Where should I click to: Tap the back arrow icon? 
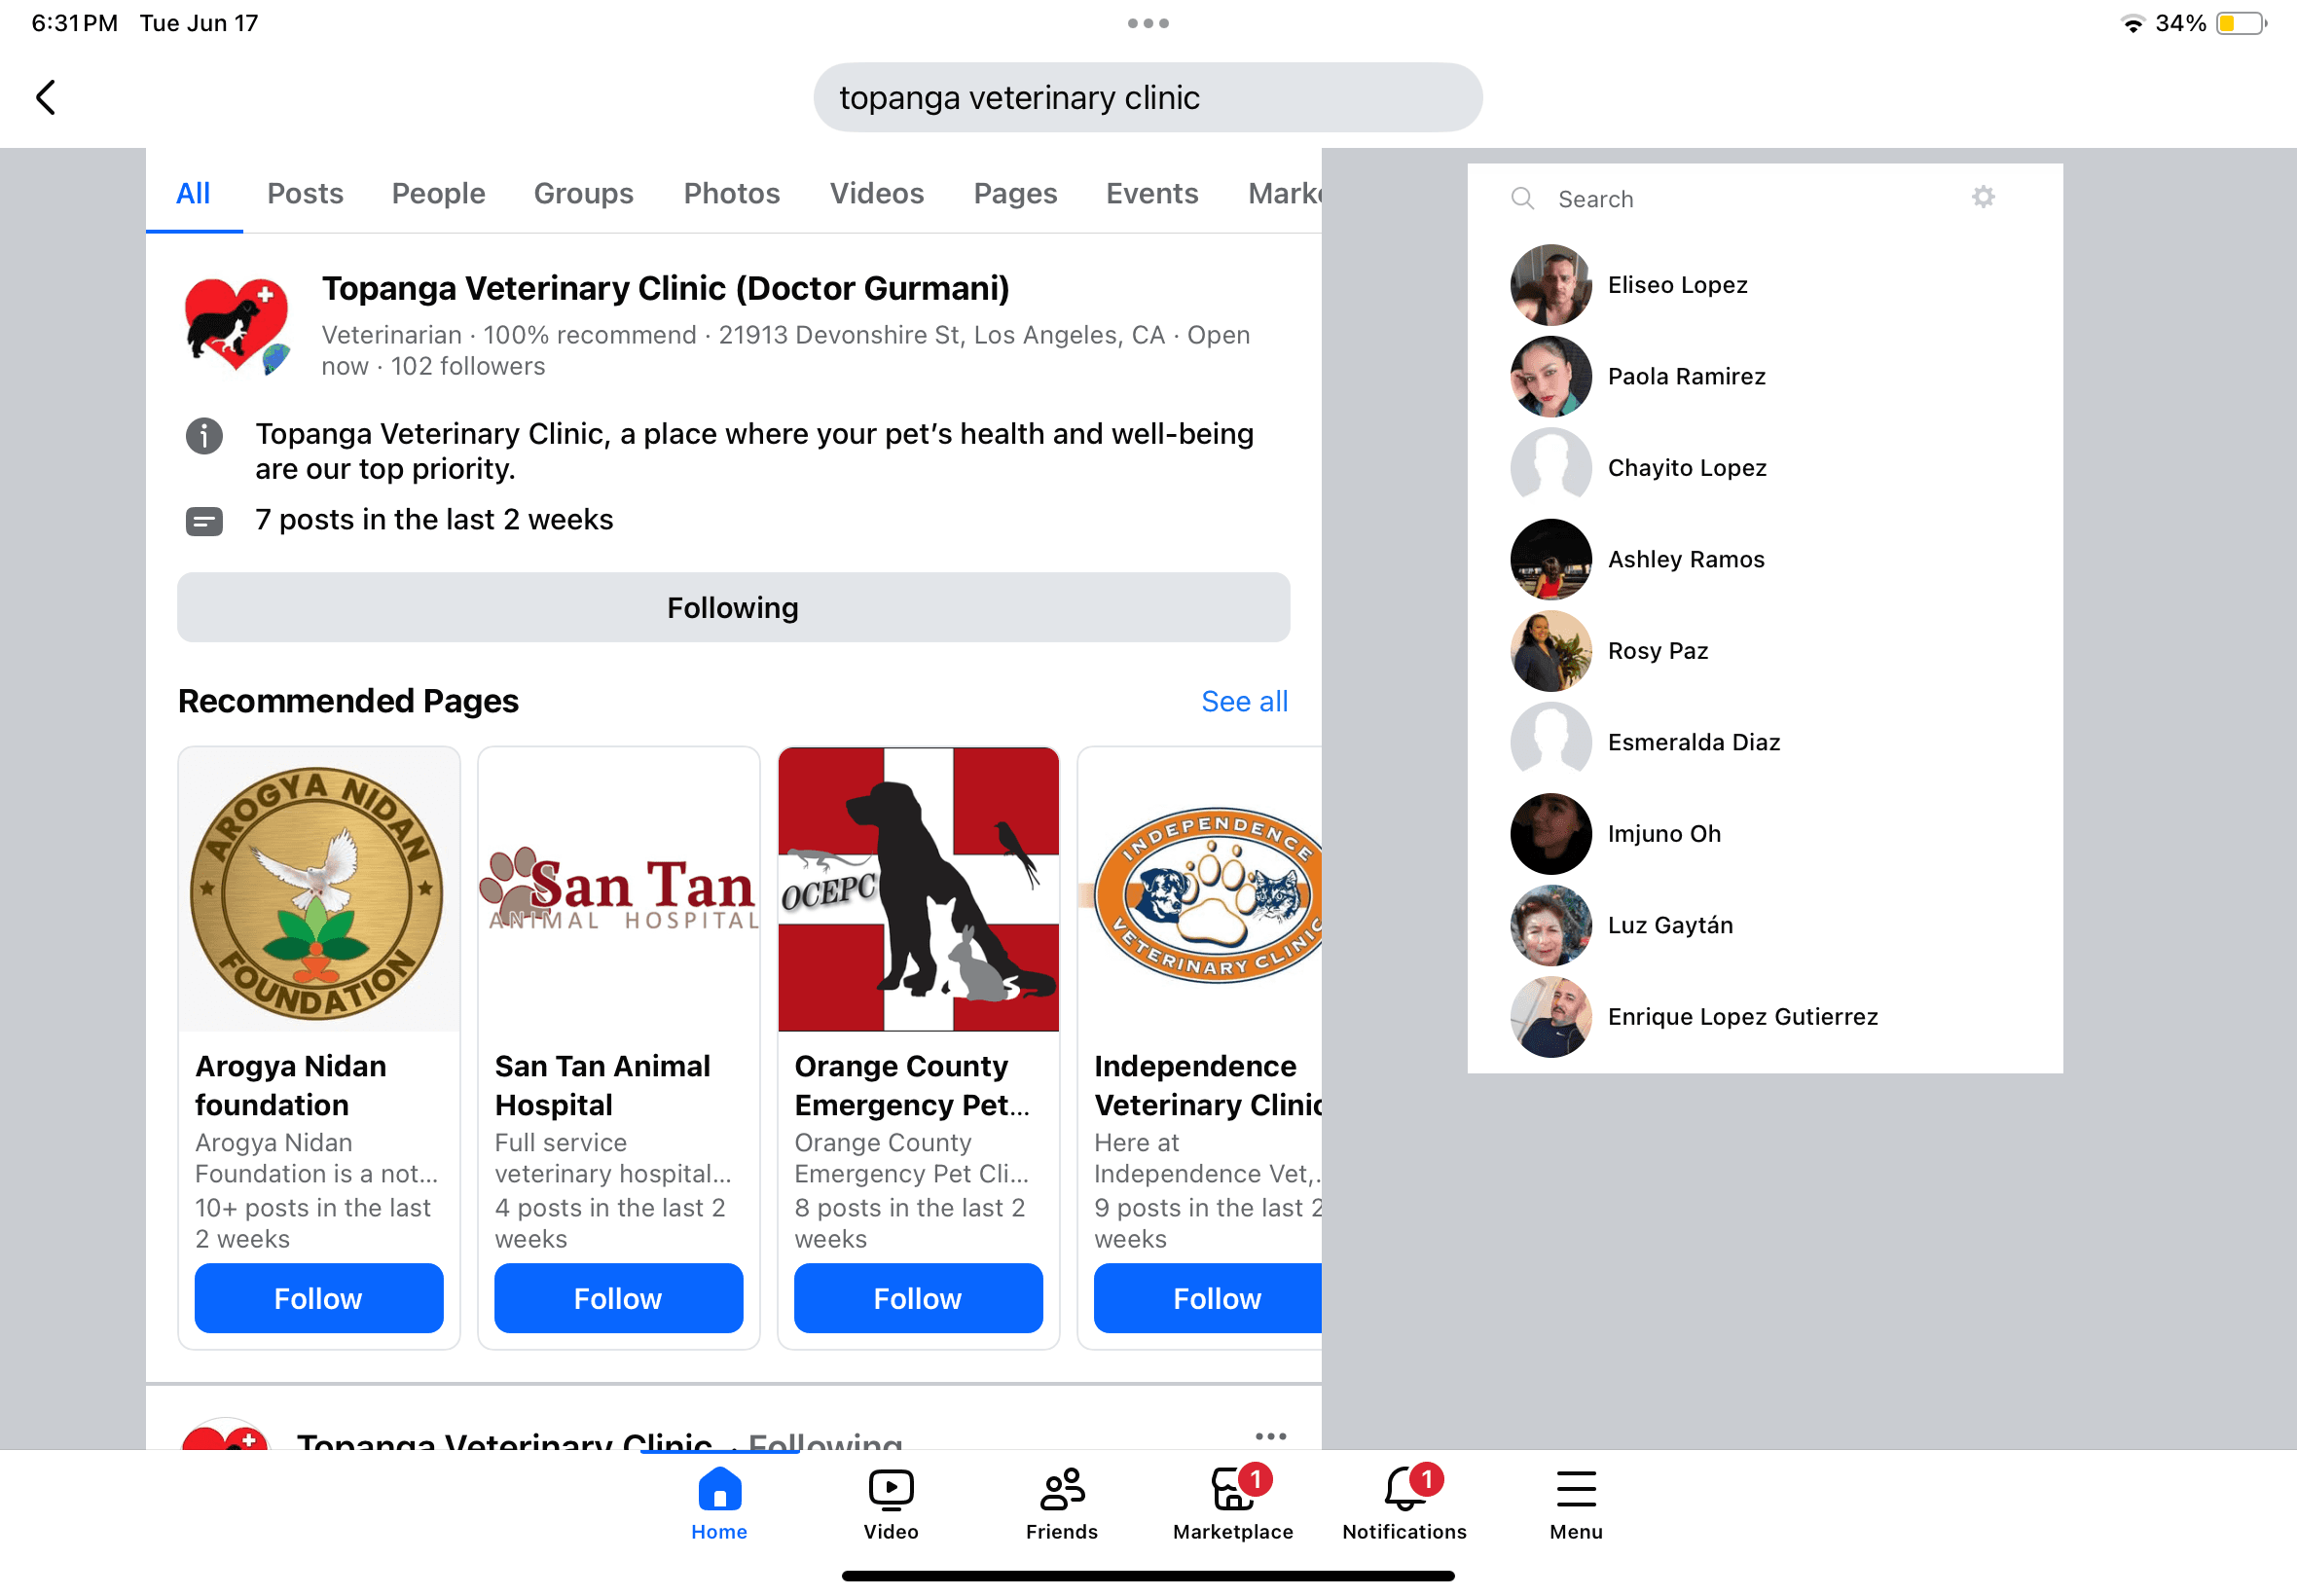pos(46,97)
